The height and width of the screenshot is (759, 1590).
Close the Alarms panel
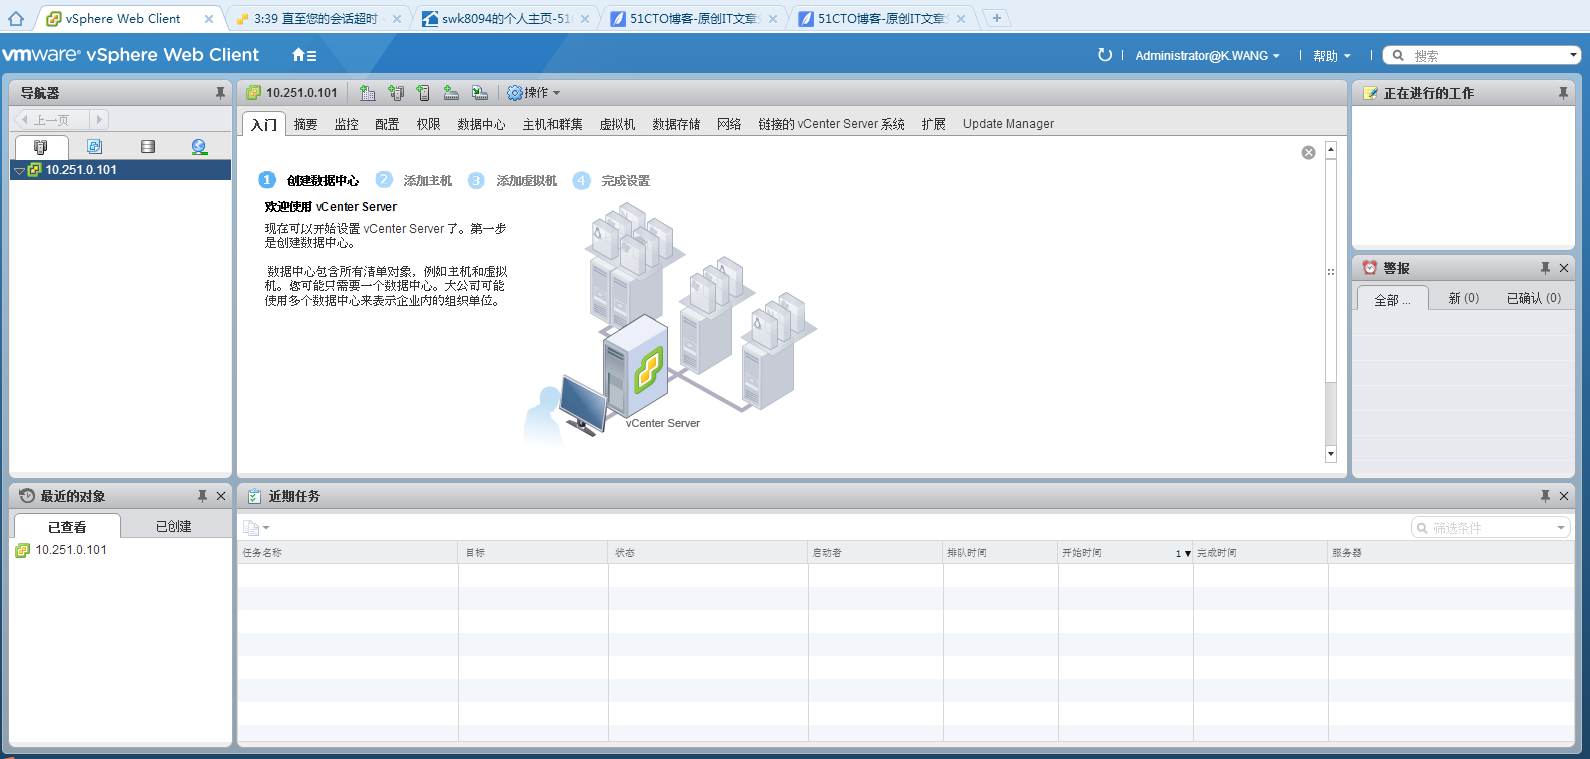coord(1564,268)
